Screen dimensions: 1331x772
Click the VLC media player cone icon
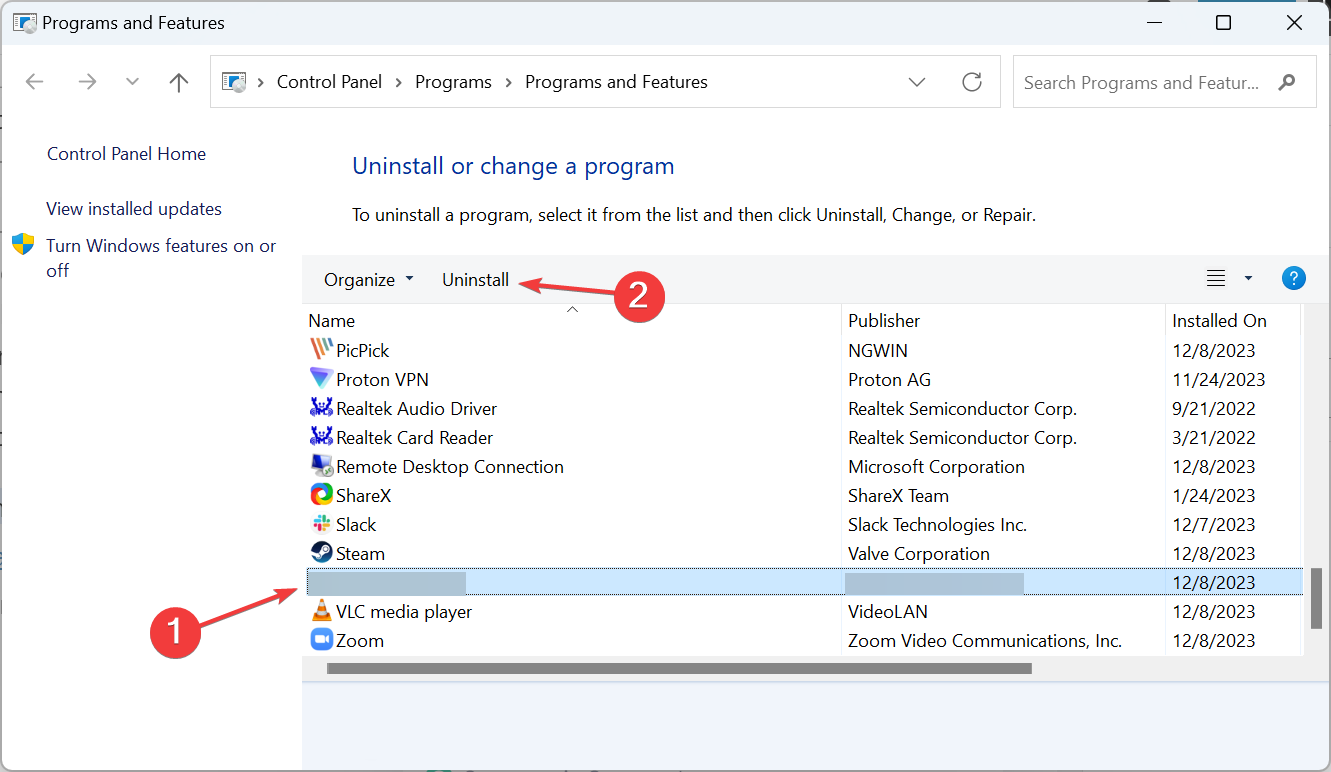pos(321,611)
